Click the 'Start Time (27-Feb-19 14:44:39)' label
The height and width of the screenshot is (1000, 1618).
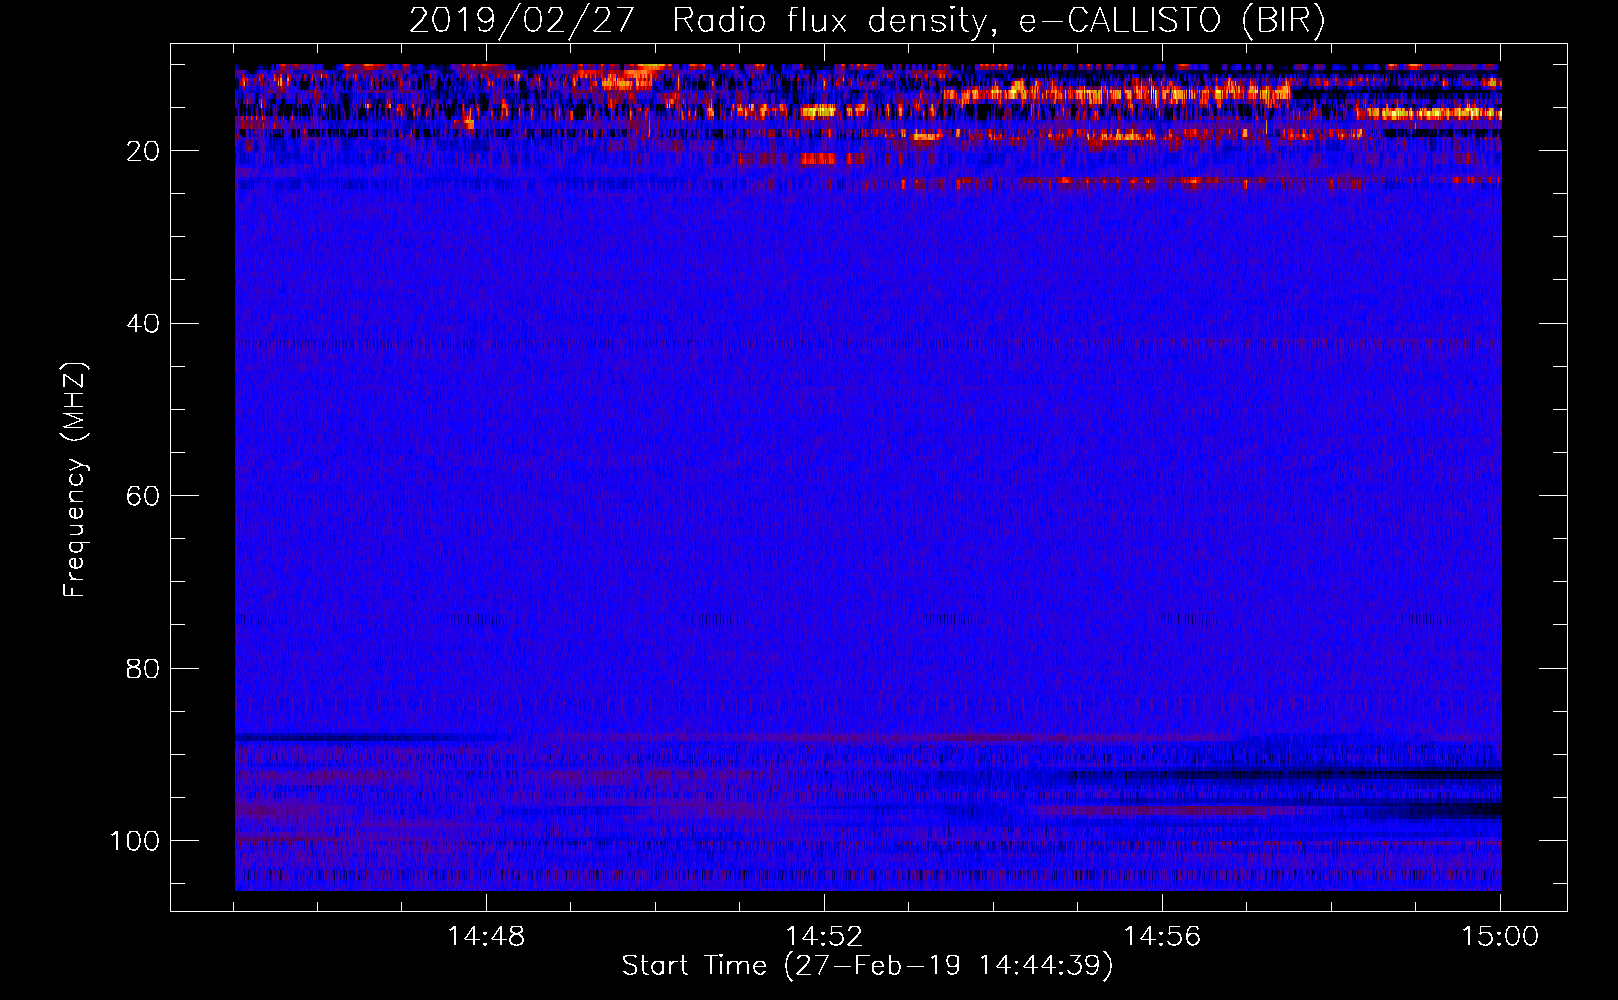pyautogui.click(x=867, y=966)
